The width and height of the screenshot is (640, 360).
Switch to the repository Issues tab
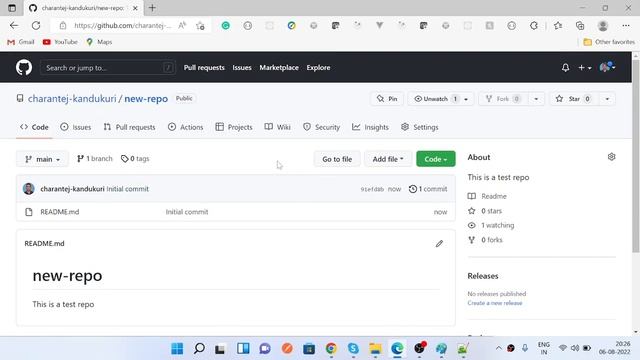[76, 127]
